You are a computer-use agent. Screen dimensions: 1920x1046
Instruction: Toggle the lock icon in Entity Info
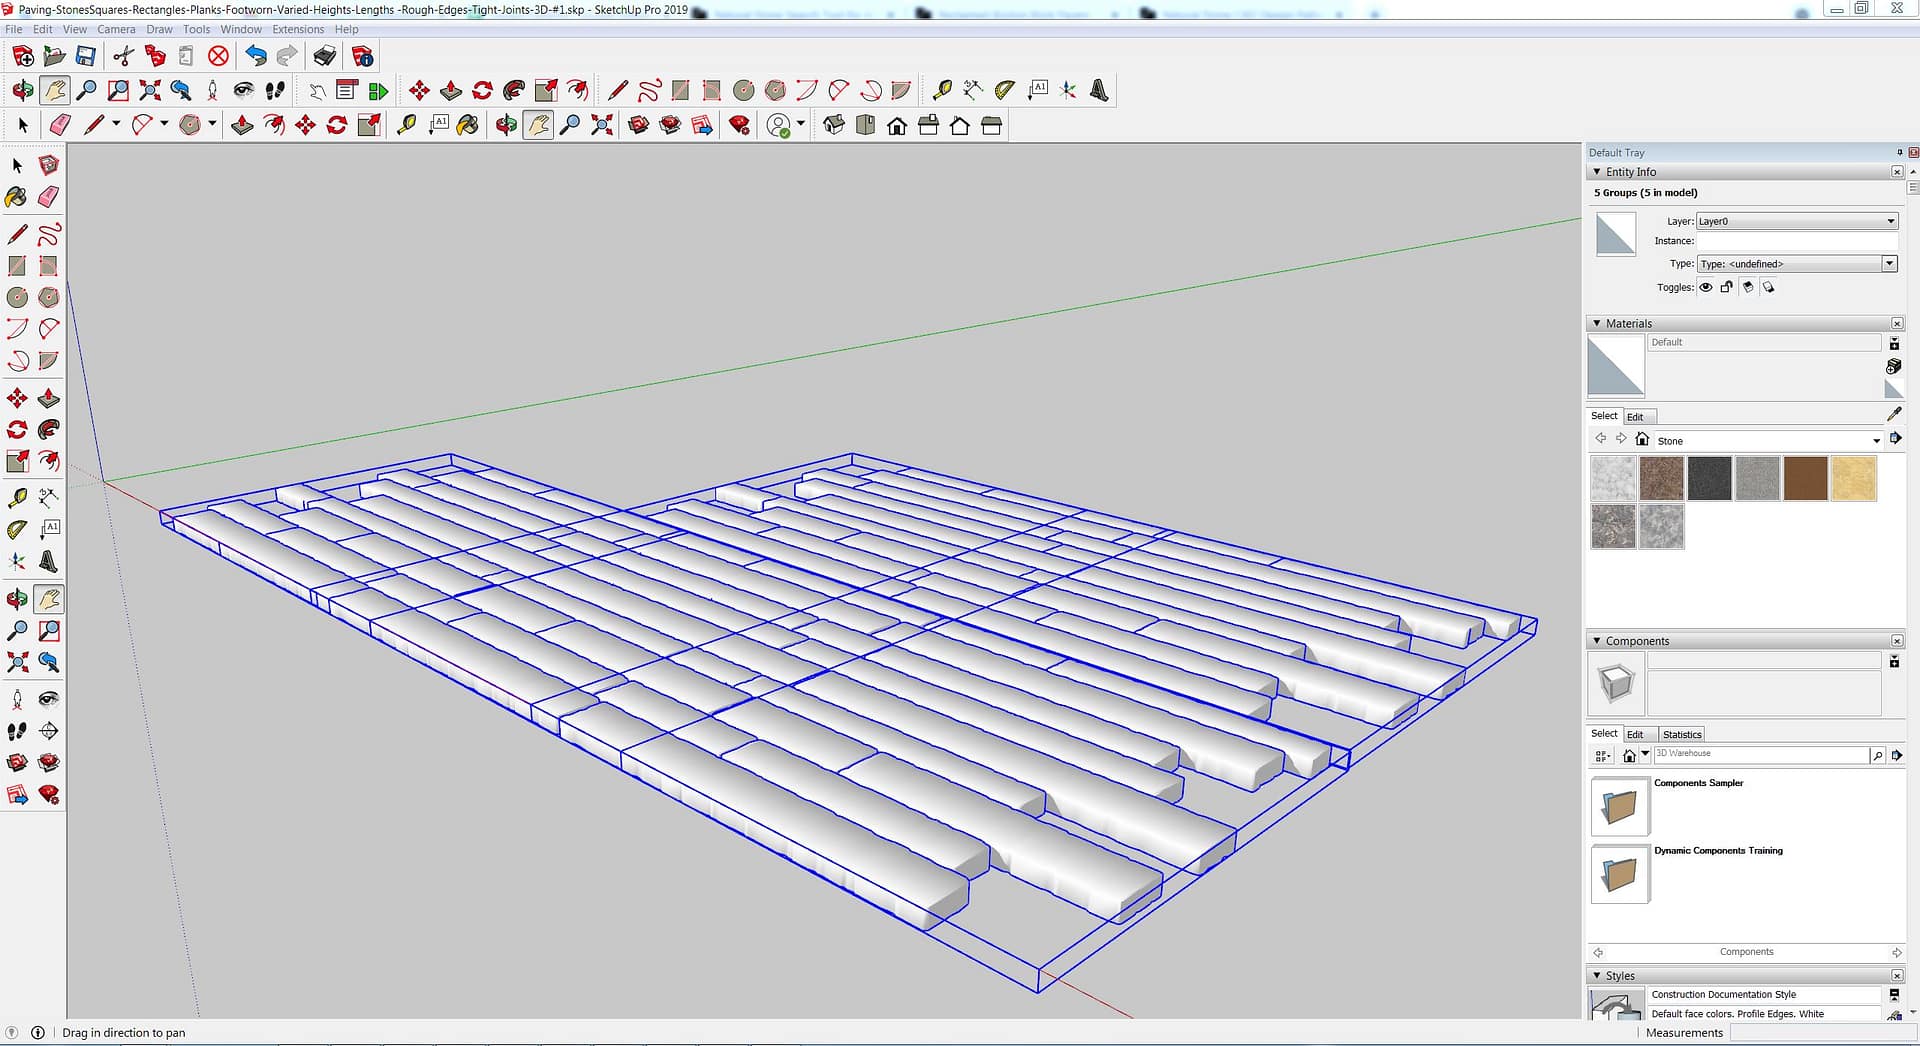click(x=1726, y=288)
